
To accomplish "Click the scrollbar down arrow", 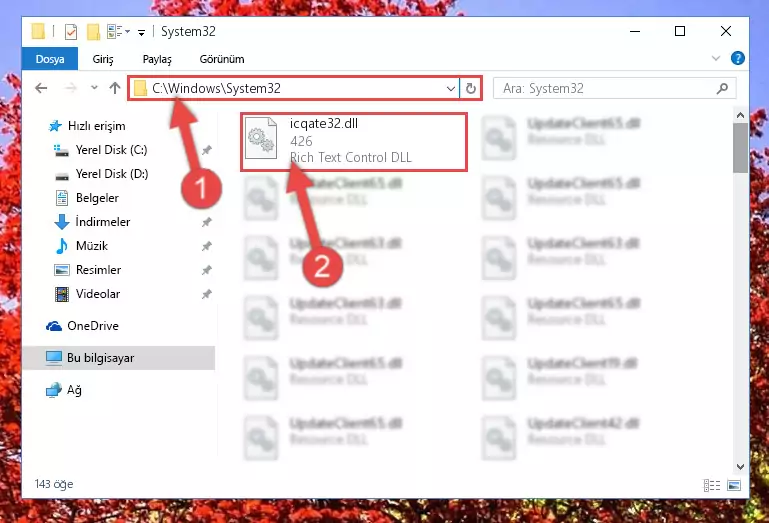I will tap(740, 467).
